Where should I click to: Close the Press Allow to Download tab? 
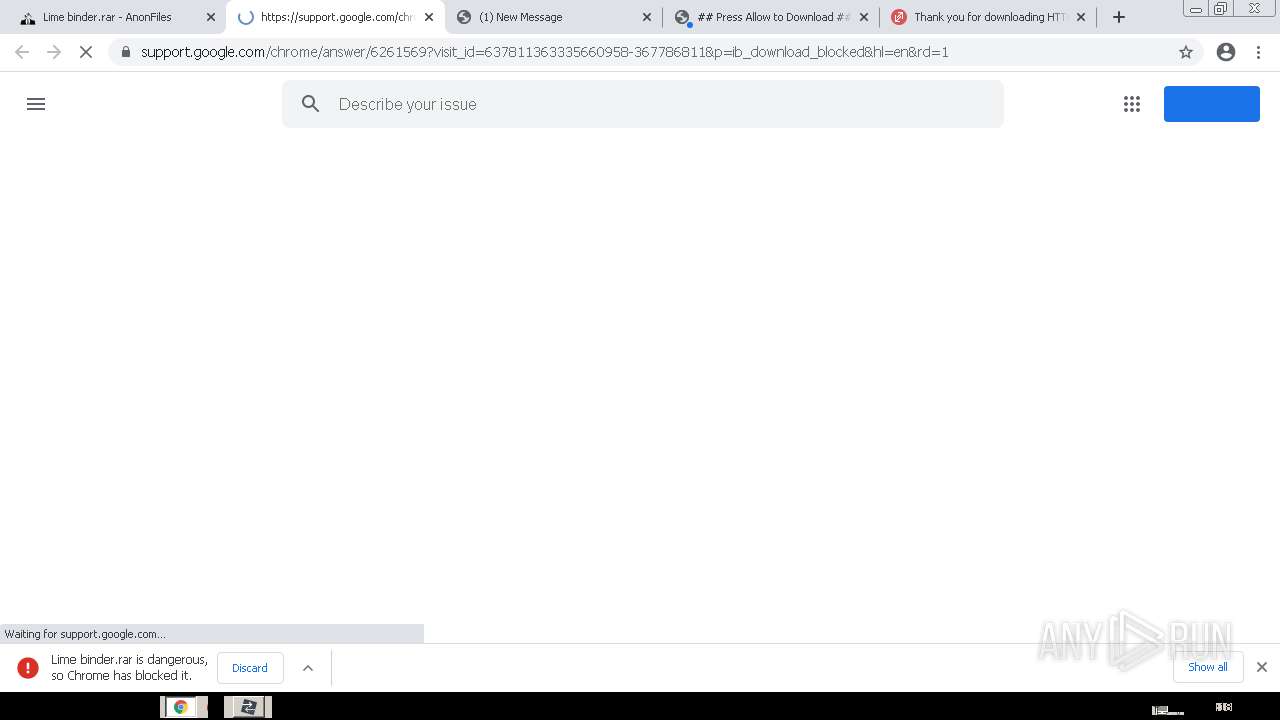864,17
